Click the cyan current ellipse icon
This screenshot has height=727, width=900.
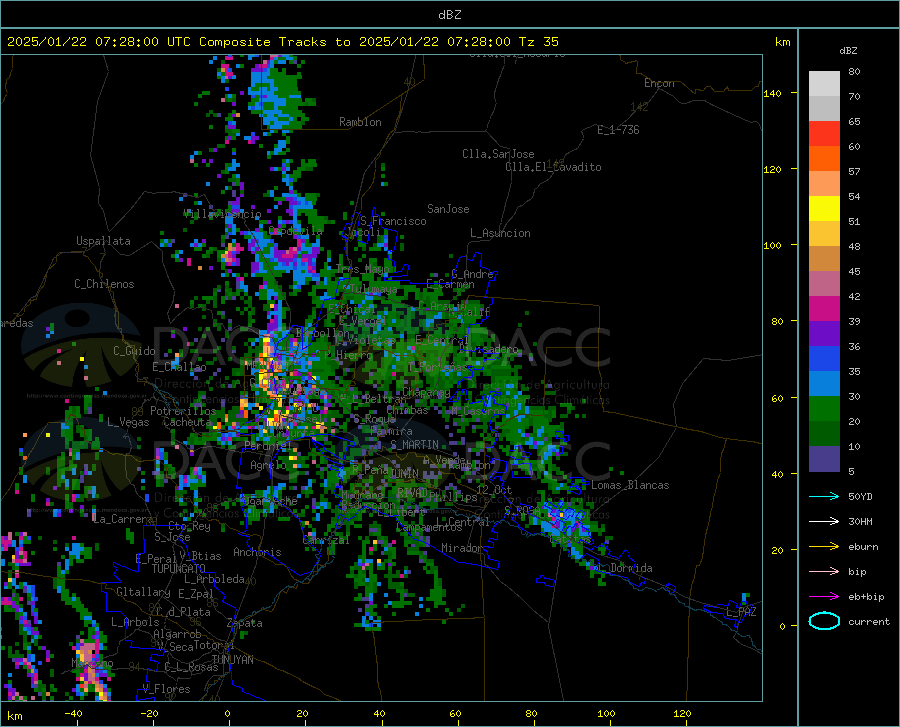824,621
